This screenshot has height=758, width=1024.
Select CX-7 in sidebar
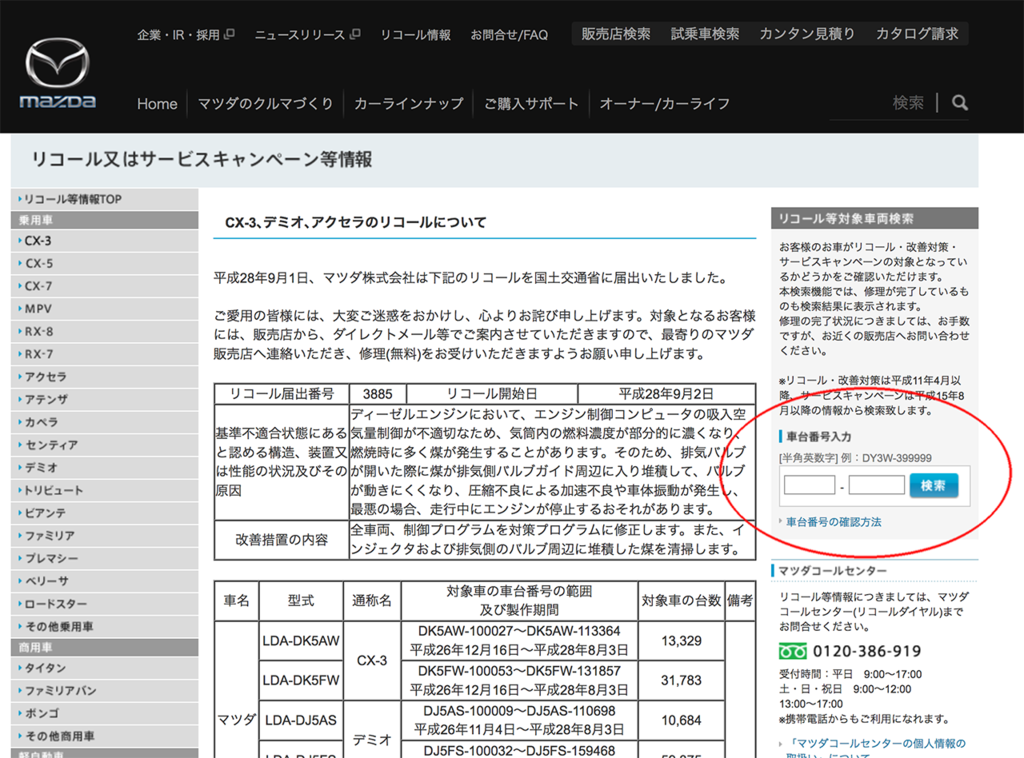click(104, 286)
